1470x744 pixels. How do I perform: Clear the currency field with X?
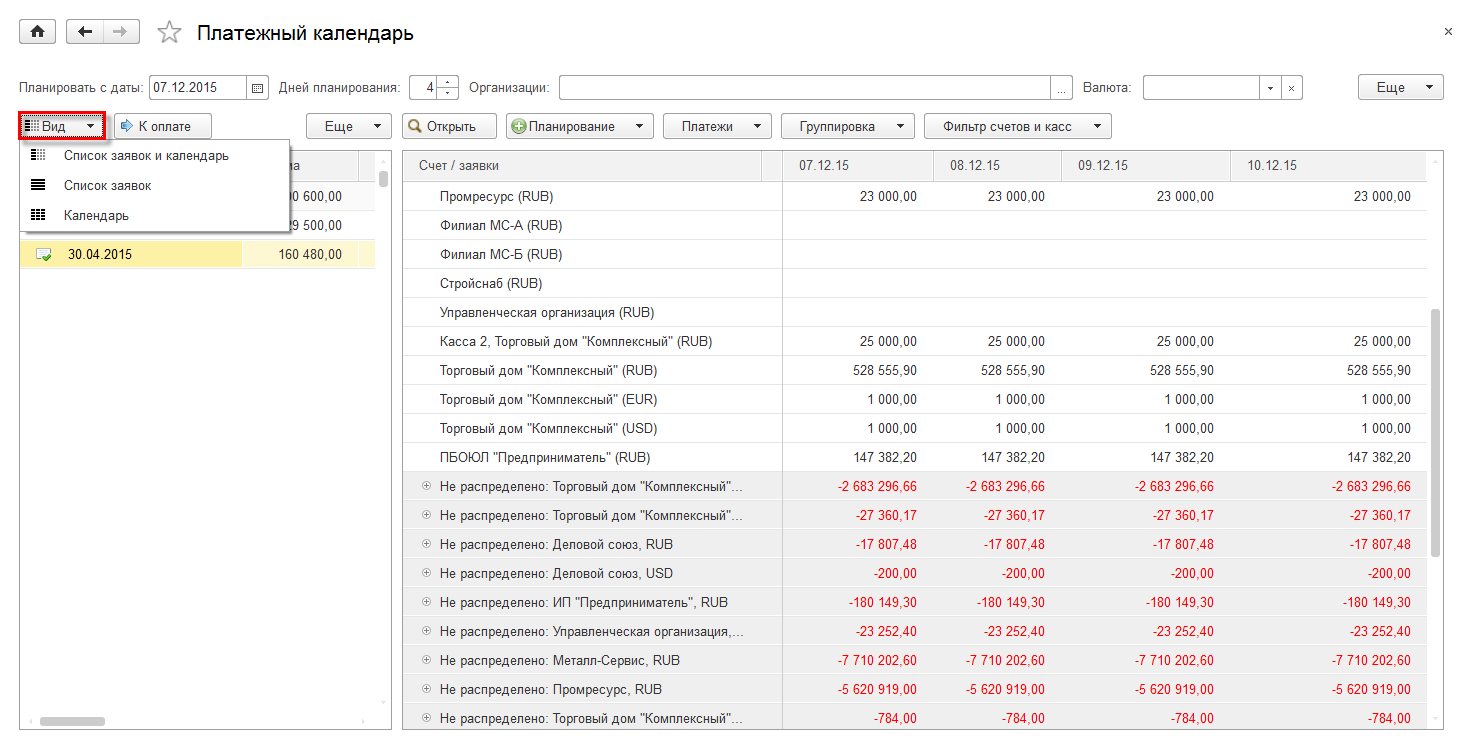point(1291,88)
